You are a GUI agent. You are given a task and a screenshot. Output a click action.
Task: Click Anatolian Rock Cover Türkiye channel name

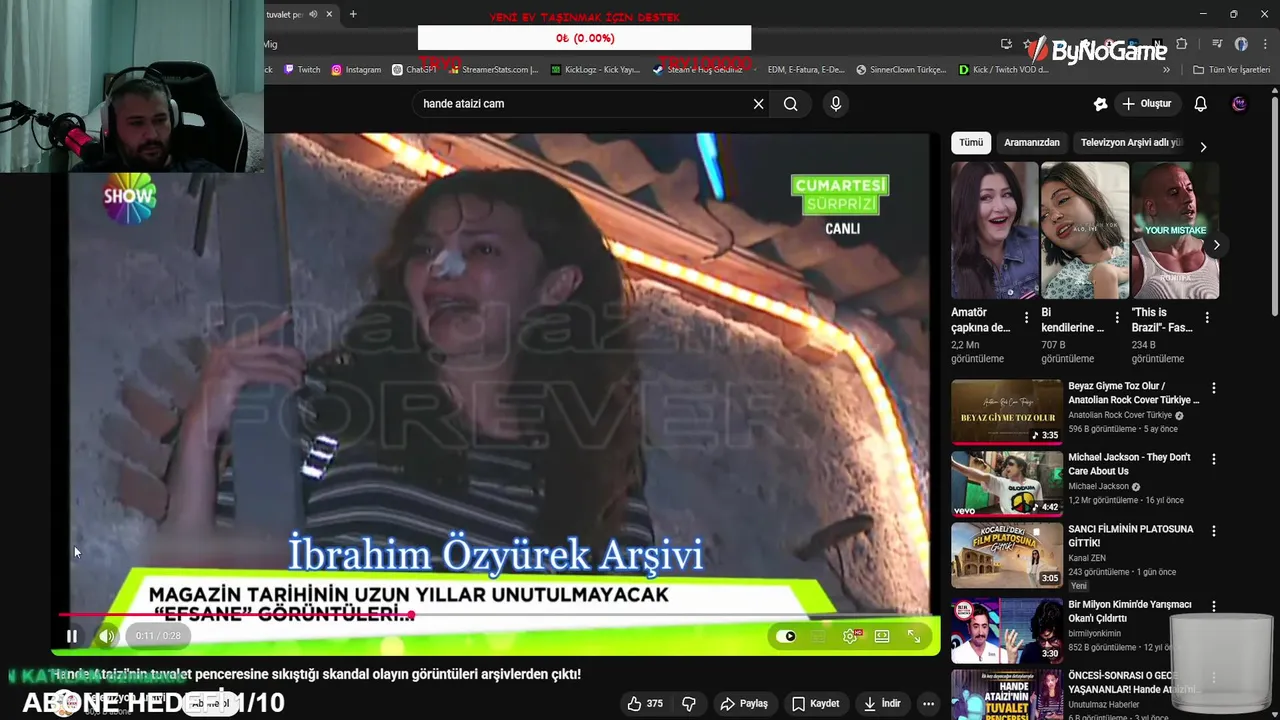(x=1120, y=415)
